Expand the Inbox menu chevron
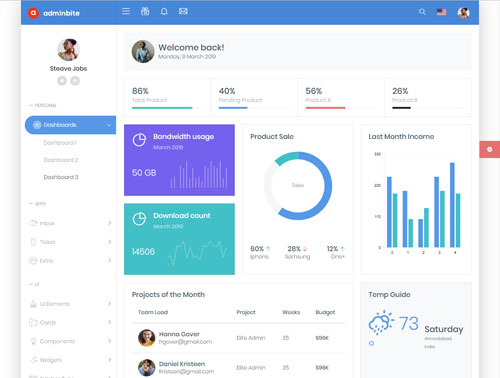The width and height of the screenshot is (500, 378). click(109, 223)
